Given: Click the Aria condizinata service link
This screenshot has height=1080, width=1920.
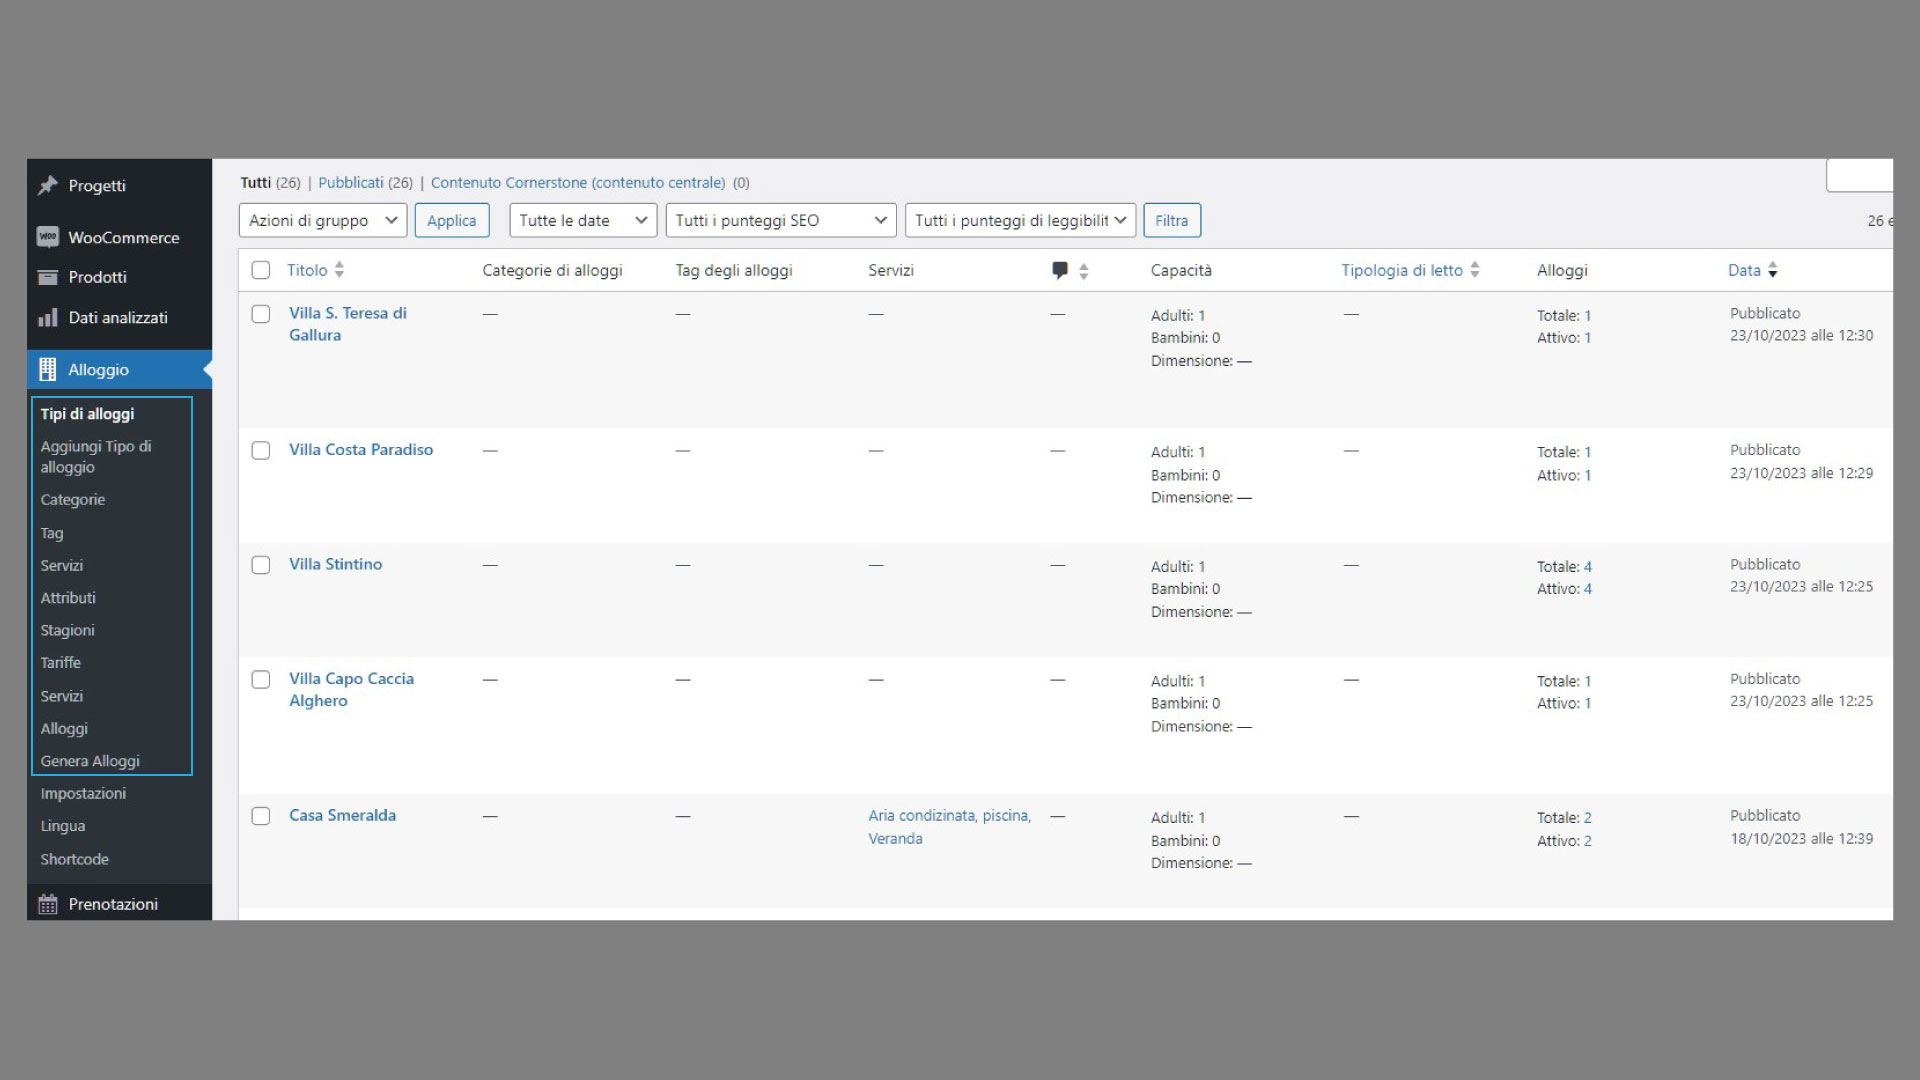Looking at the screenshot, I should [x=922, y=816].
